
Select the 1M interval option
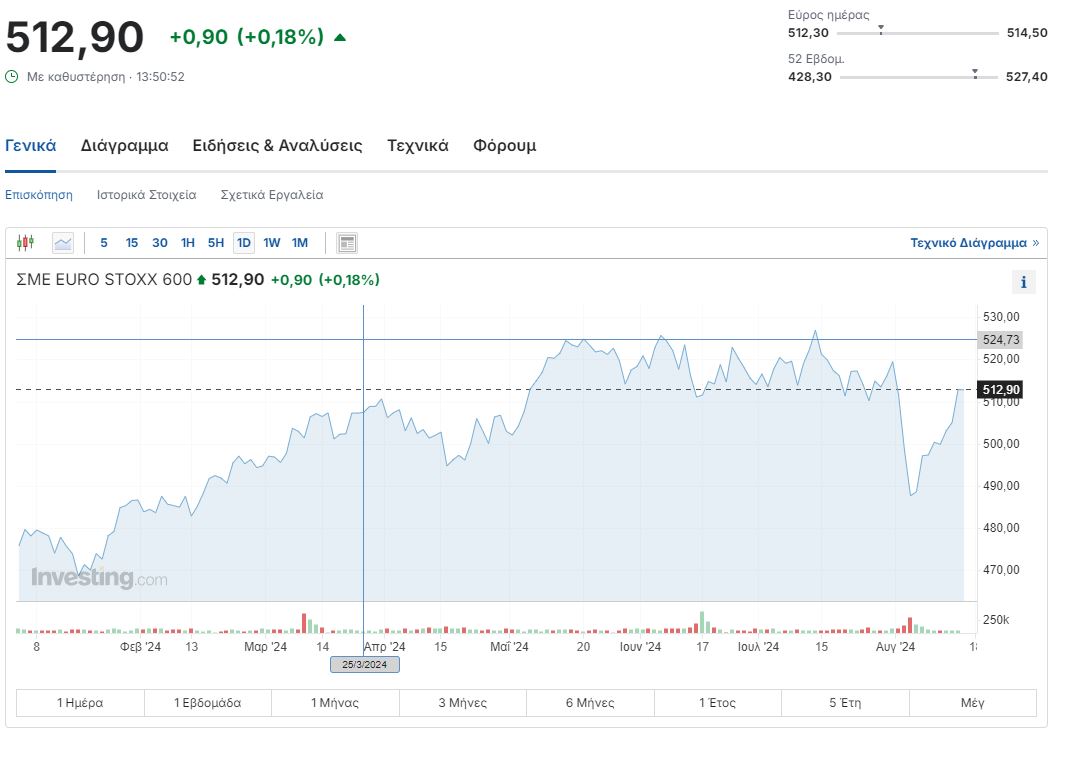tap(300, 242)
